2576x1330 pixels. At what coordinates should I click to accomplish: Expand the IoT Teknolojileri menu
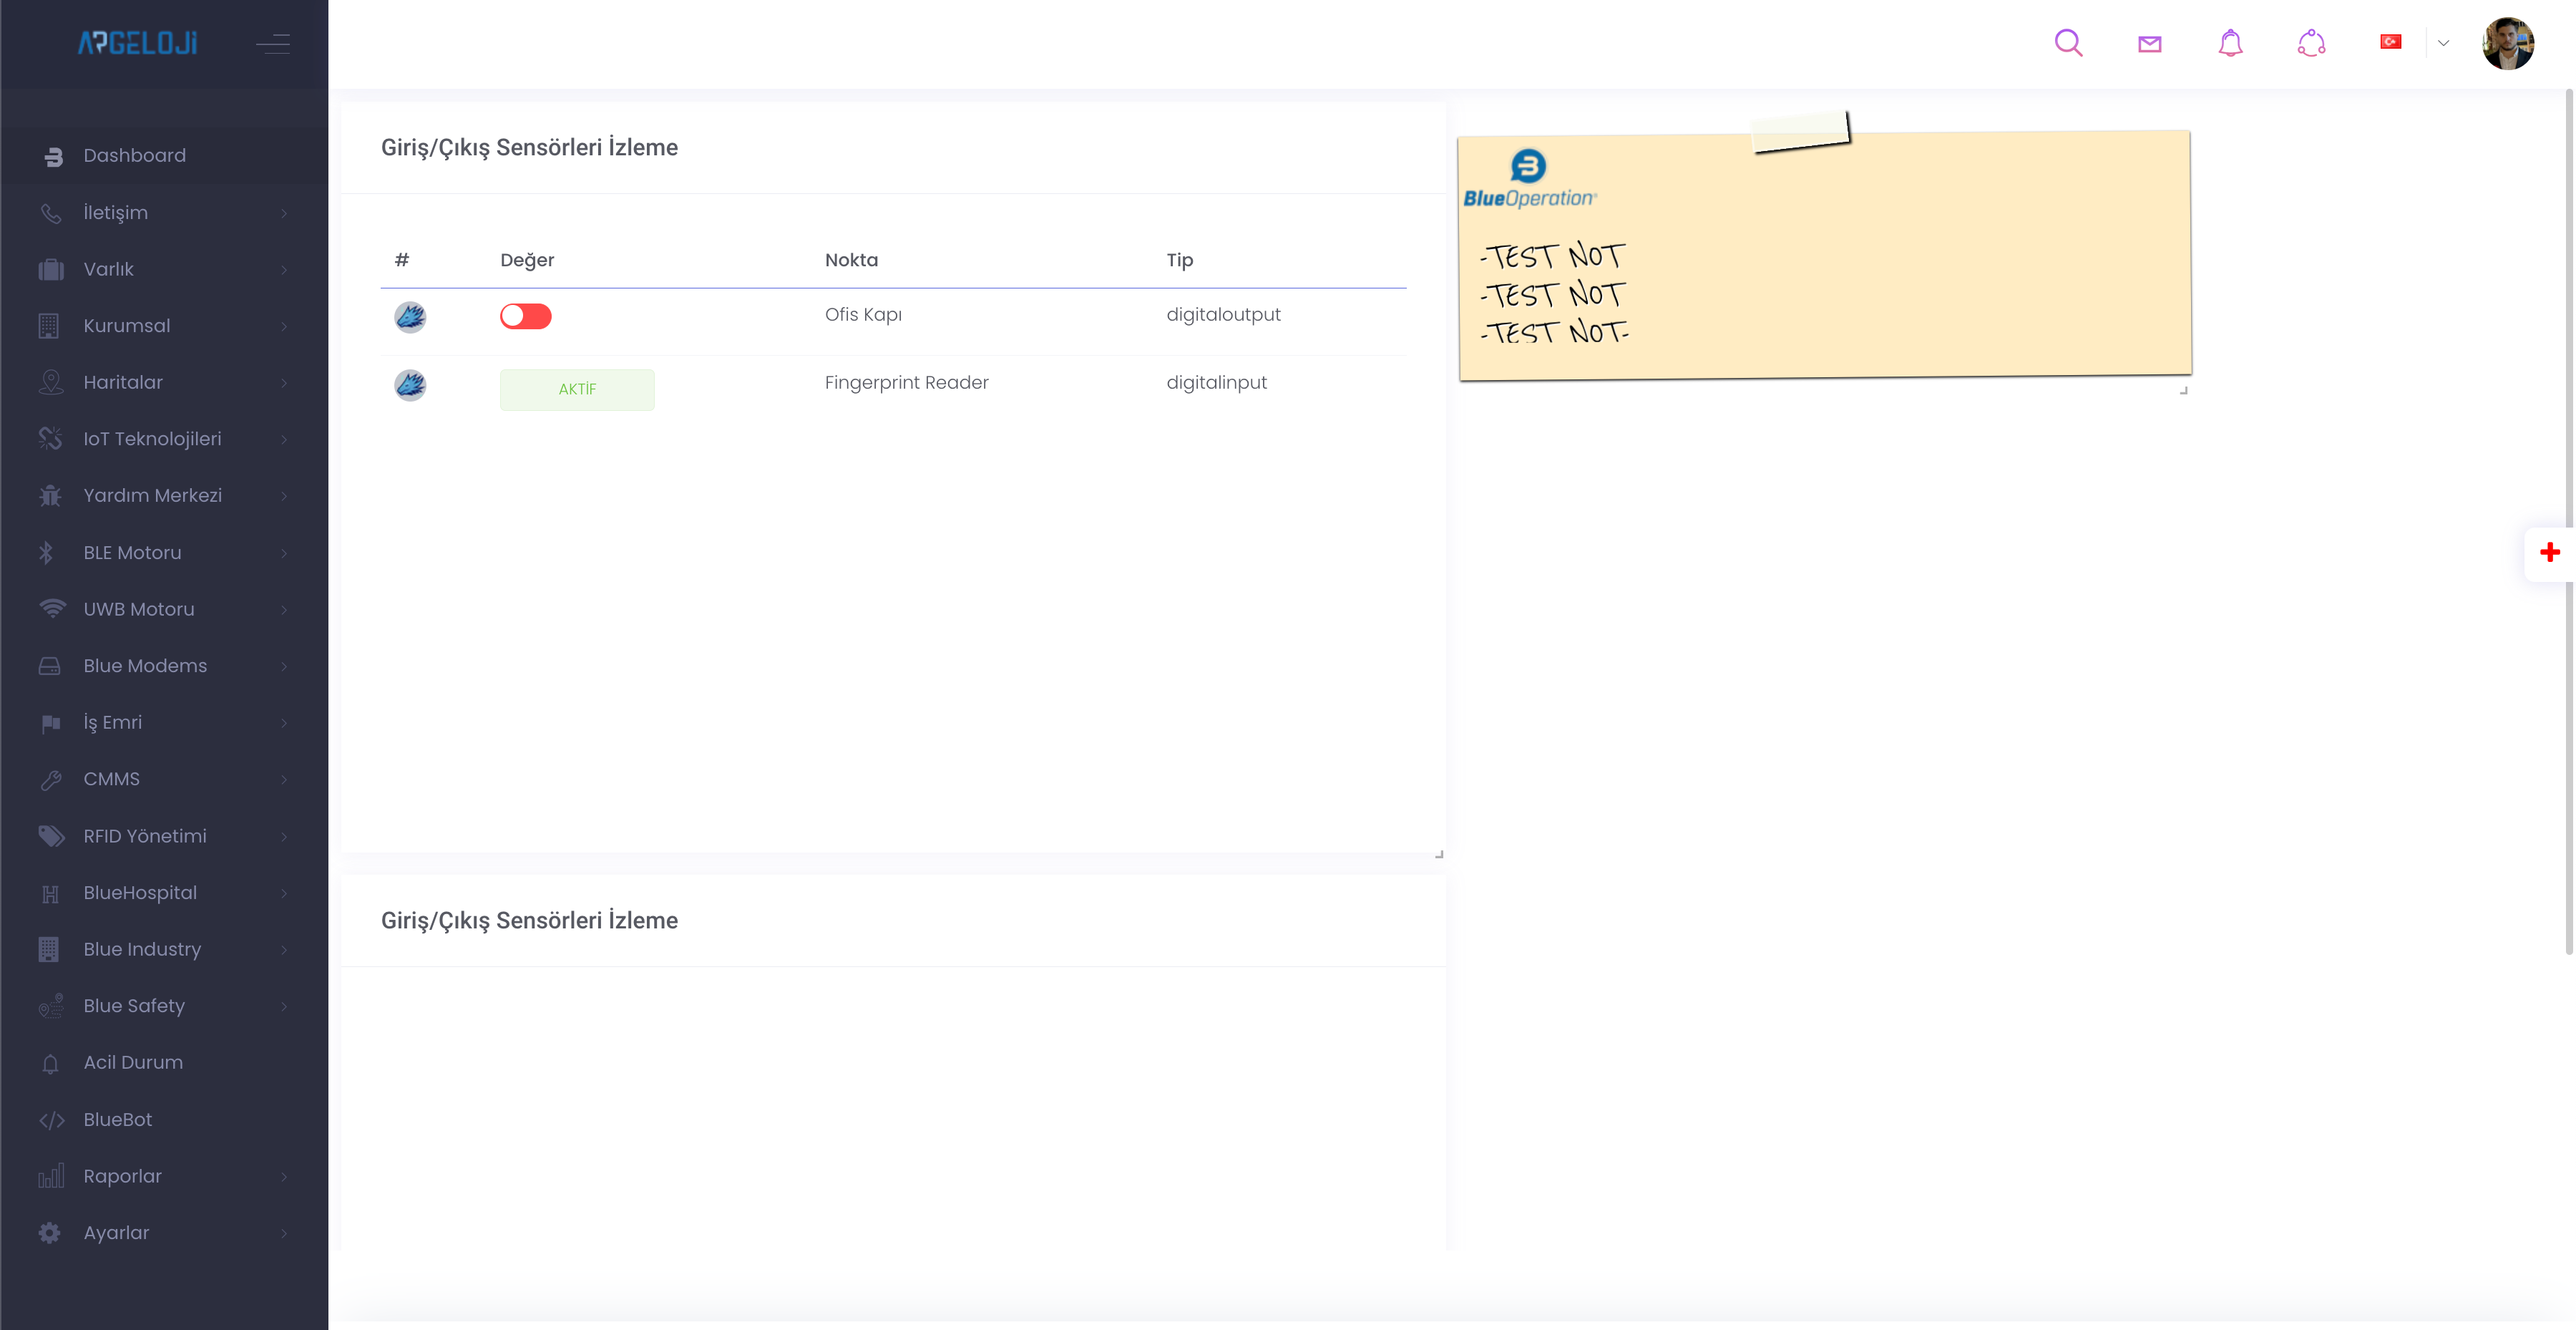point(152,439)
